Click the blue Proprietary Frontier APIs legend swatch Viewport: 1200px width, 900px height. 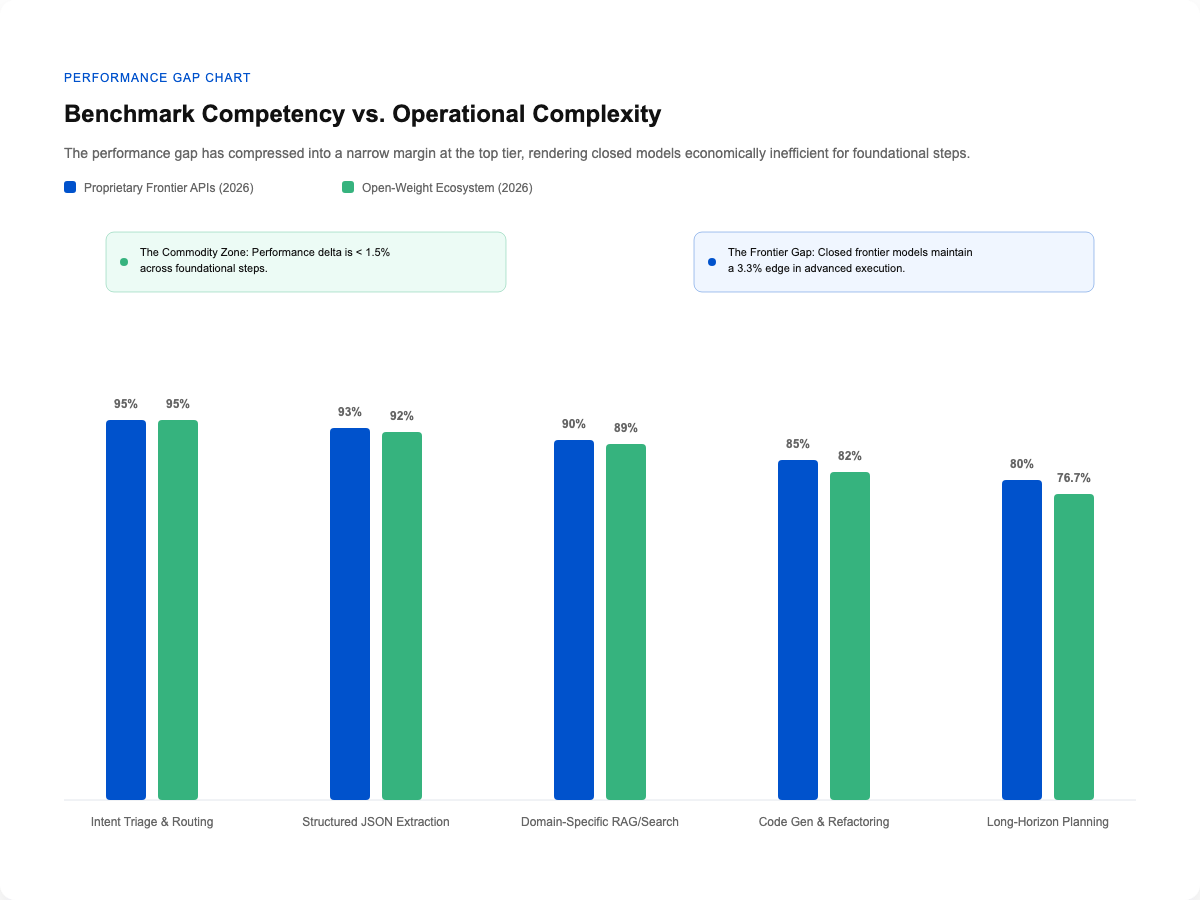tap(70, 187)
